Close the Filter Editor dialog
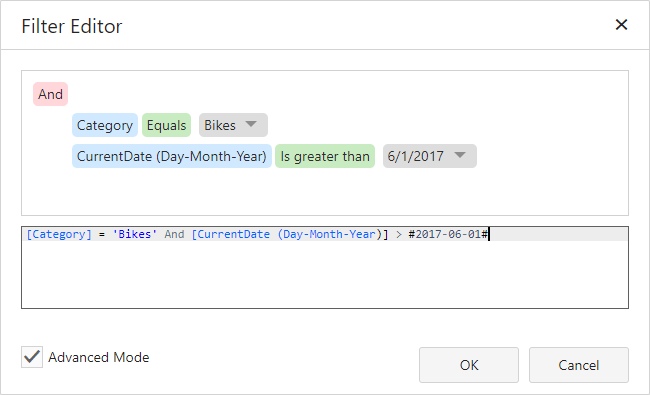 point(621,25)
